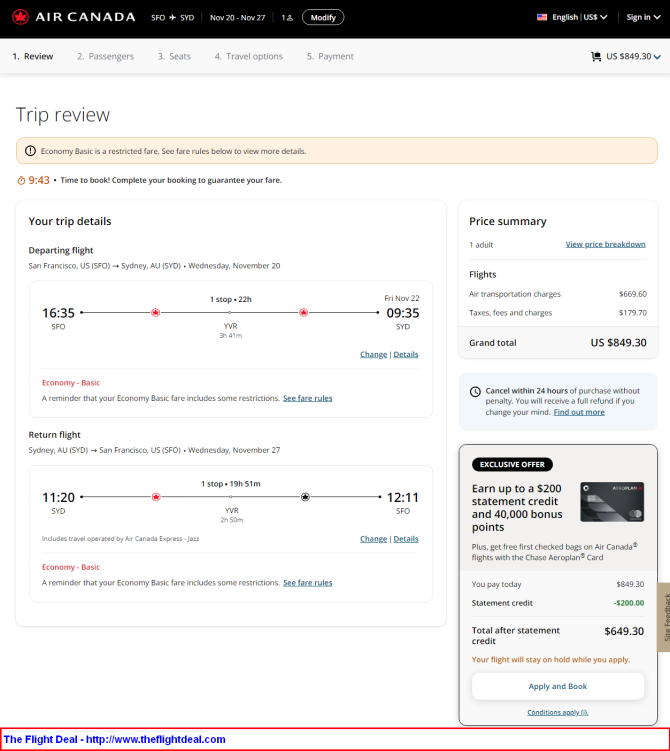The width and height of the screenshot is (670, 751).
Task: Open See fare rules for return flight
Action: pos(307,583)
